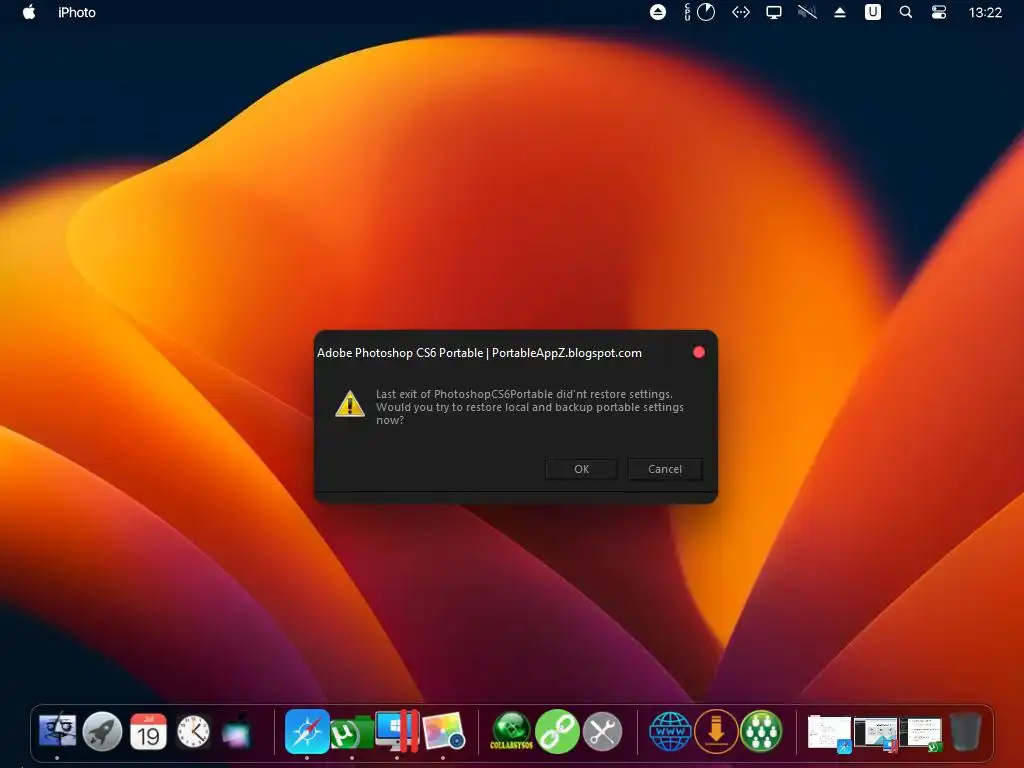Click the network arrows status icon
Viewport: 1024px width, 768px height.
(x=741, y=12)
